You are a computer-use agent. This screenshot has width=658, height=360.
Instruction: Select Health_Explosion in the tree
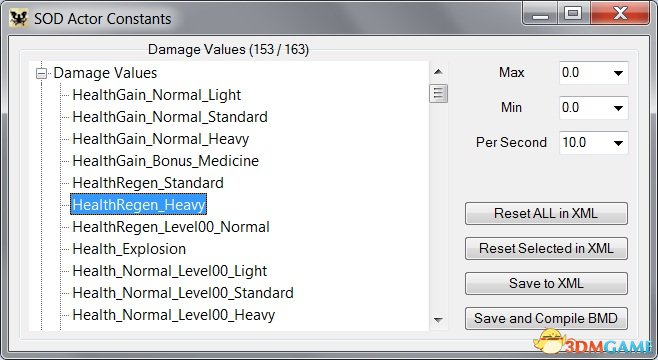(x=129, y=249)
